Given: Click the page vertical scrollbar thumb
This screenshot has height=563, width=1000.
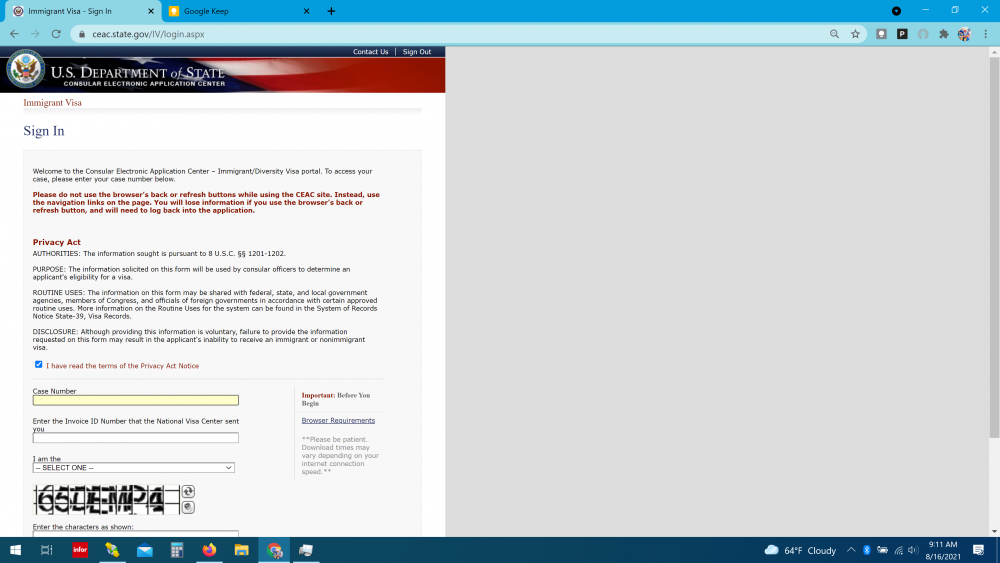Looking at the screenshot, I should pyautogui.click(x=994, y=247).
